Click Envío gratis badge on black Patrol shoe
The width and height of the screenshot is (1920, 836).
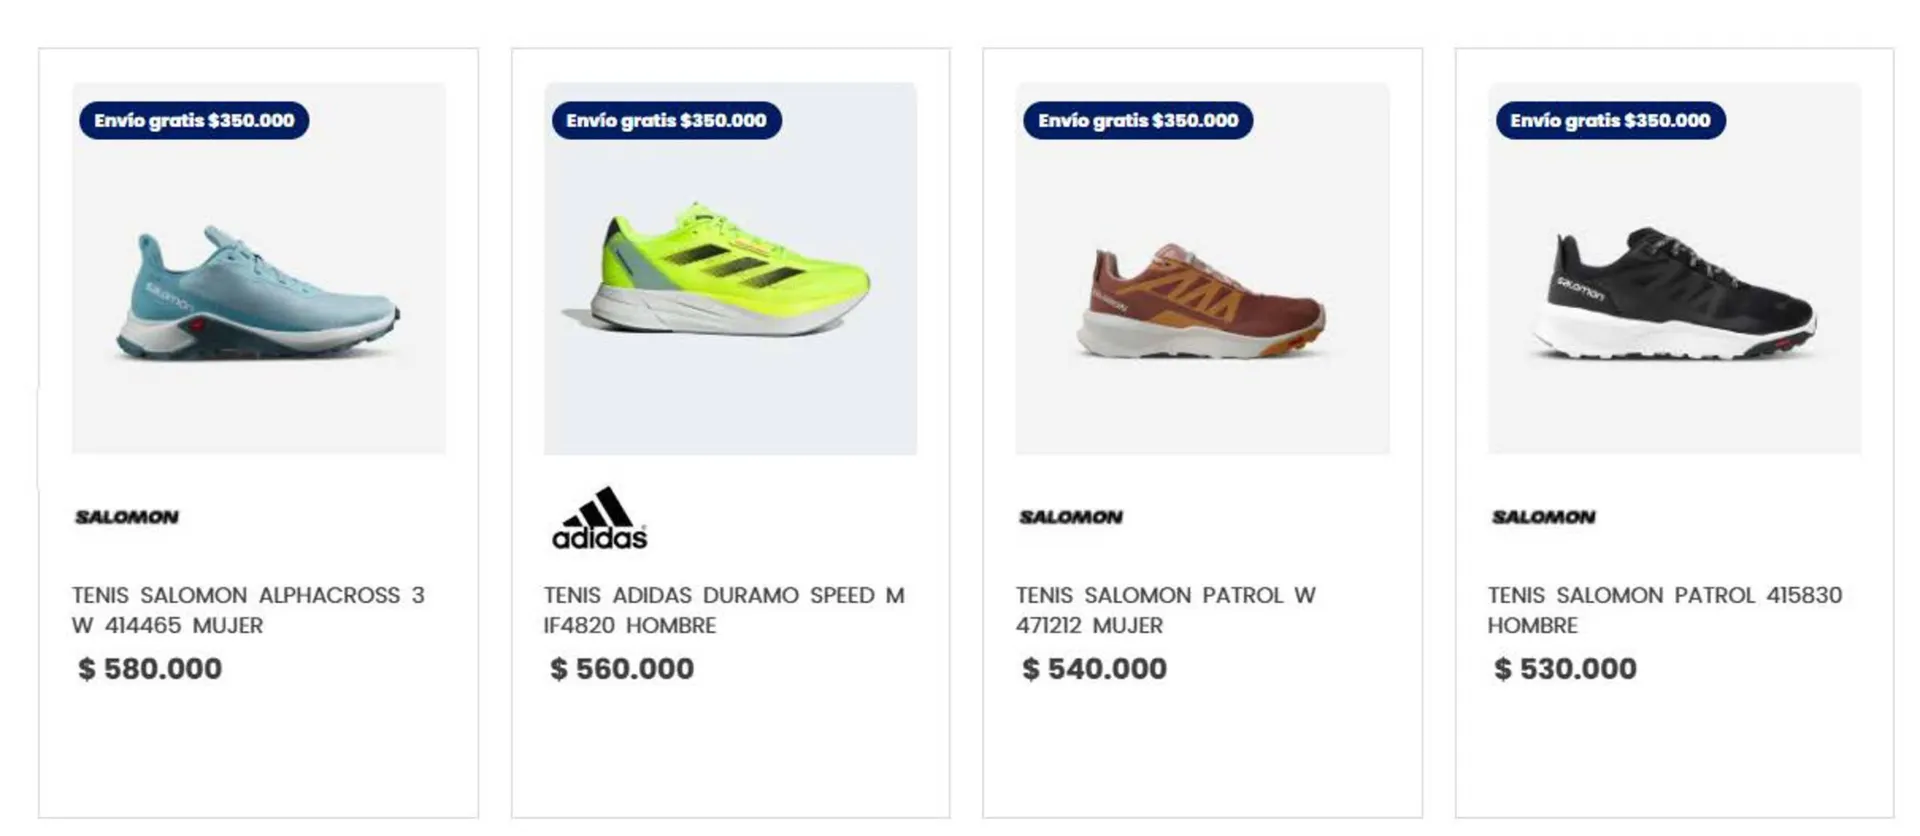pos(1610,121)
